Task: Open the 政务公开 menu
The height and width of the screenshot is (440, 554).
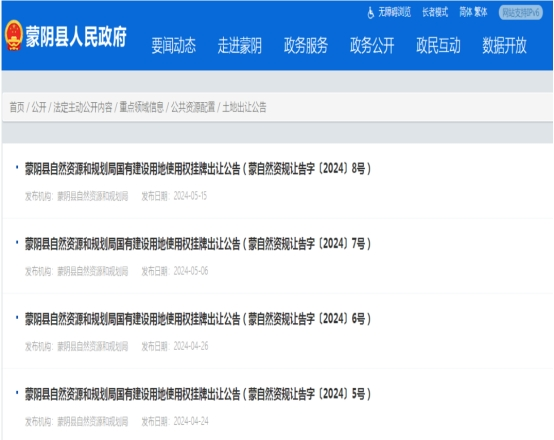Action: point(372,46)
